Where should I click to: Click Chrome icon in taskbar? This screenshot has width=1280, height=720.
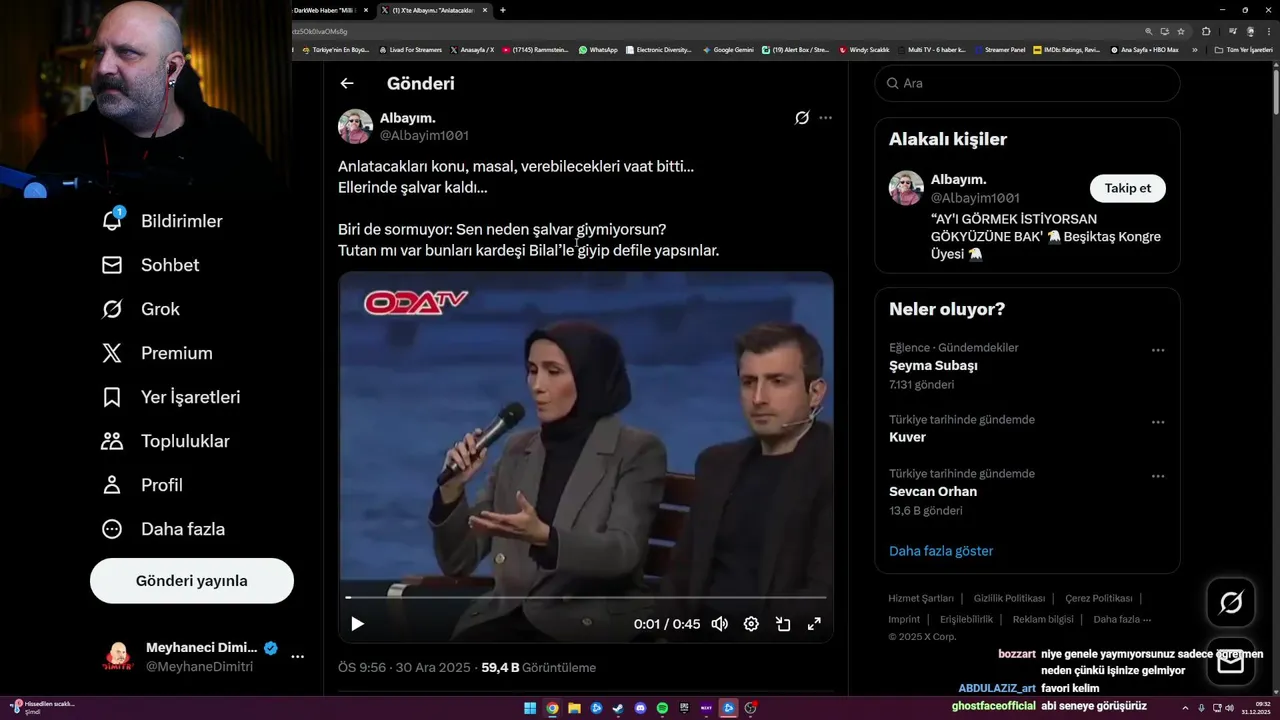pyautogui.click(x=552, y=708)
